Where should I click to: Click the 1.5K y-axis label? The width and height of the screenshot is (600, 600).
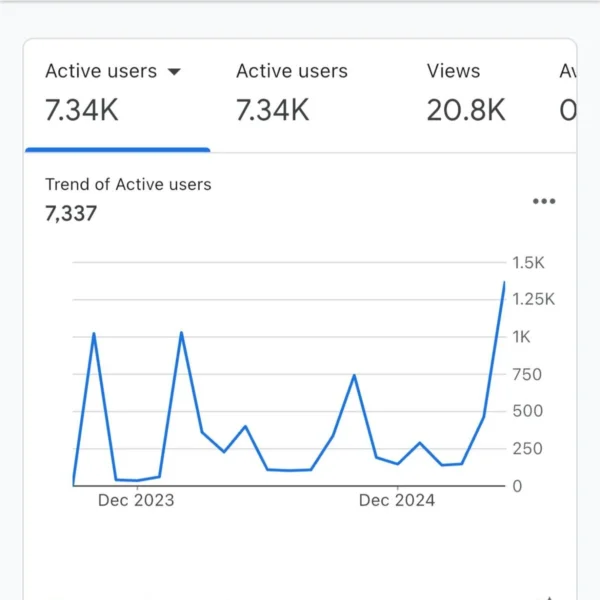(528, 263)
